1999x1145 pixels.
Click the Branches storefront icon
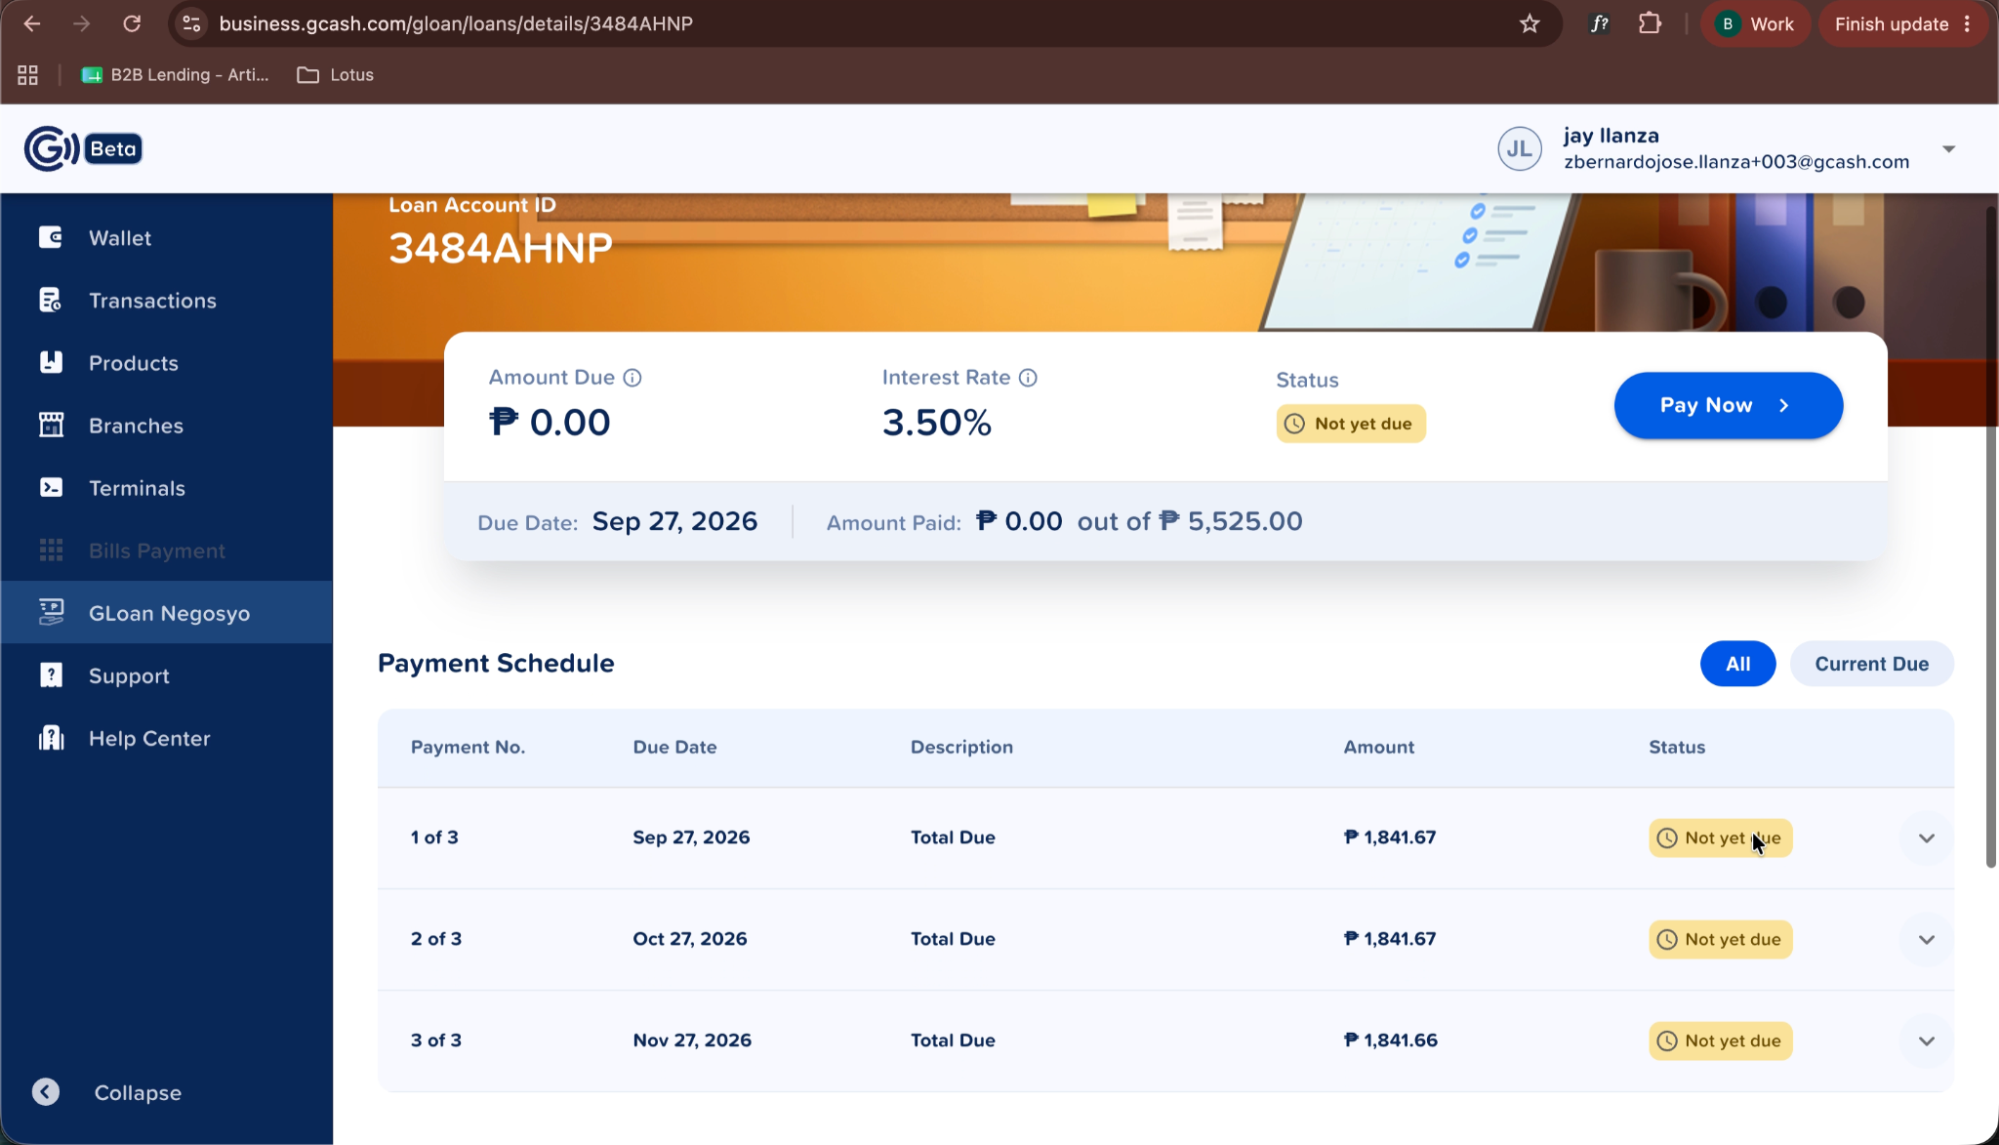tap(51, 425)
